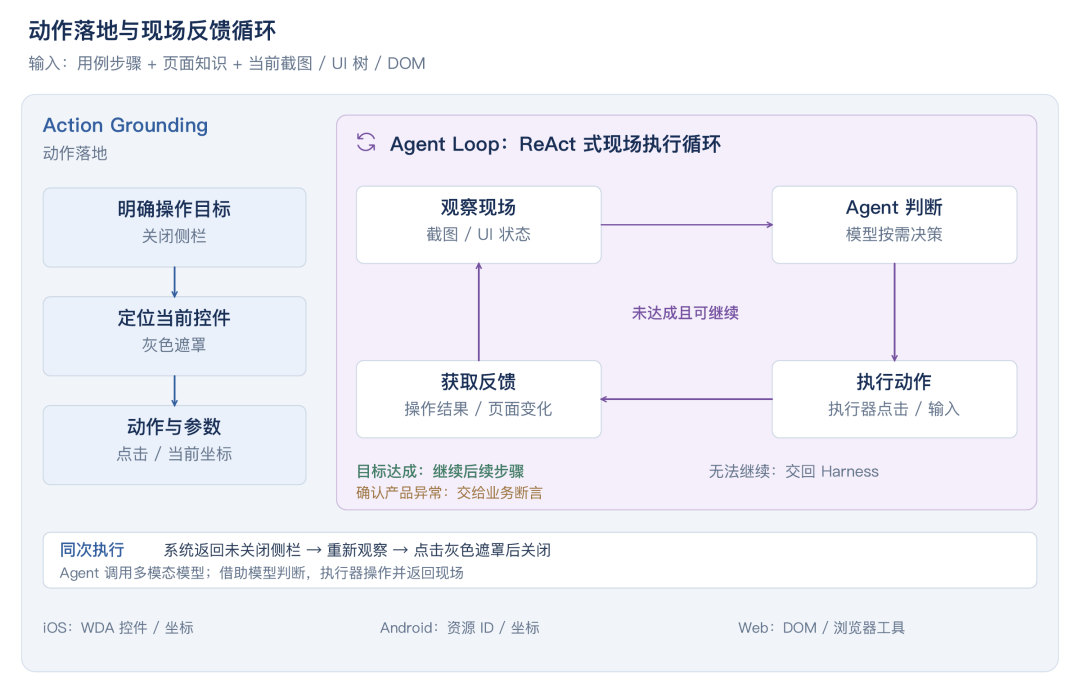The width and height of the screenshot is (1080, 677).
Task: Click "Web：DOM / 浏览器工具" footer text
Action: pos(822,627)
